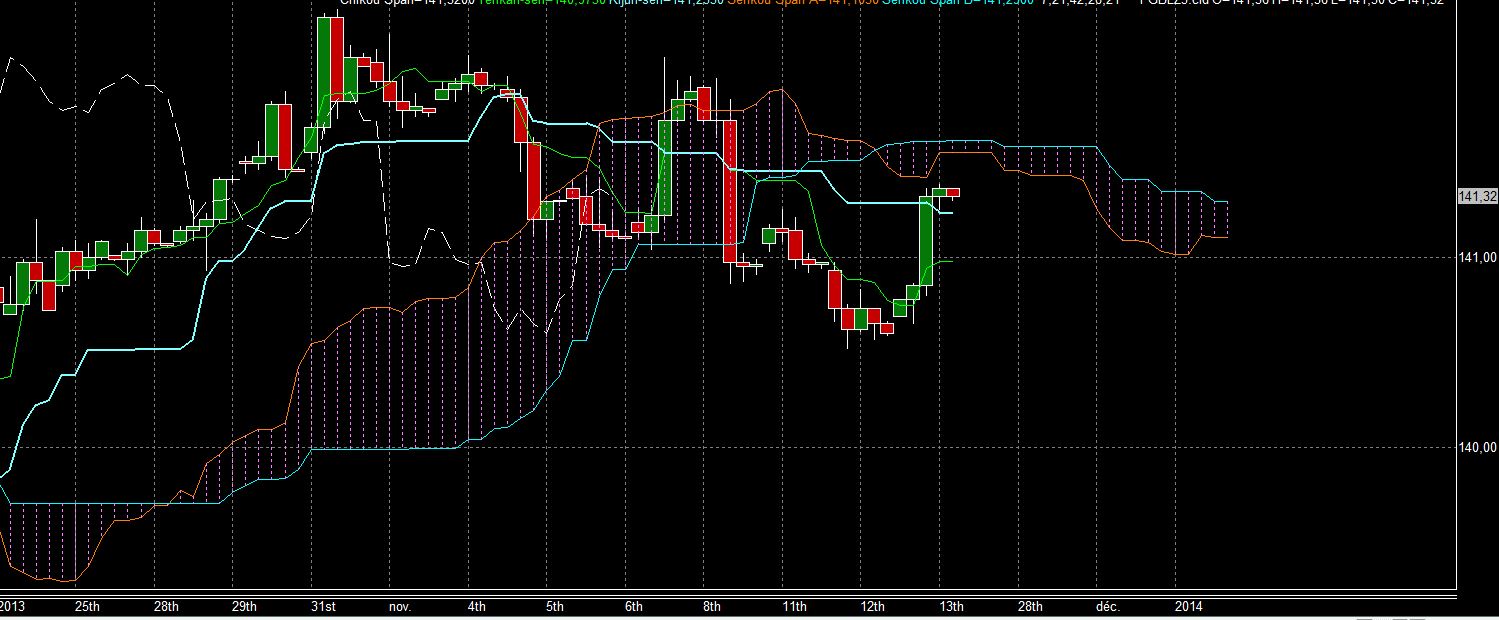Click the 31st date label
This screenshot has width=1499, height=620.
coord(322,607)
